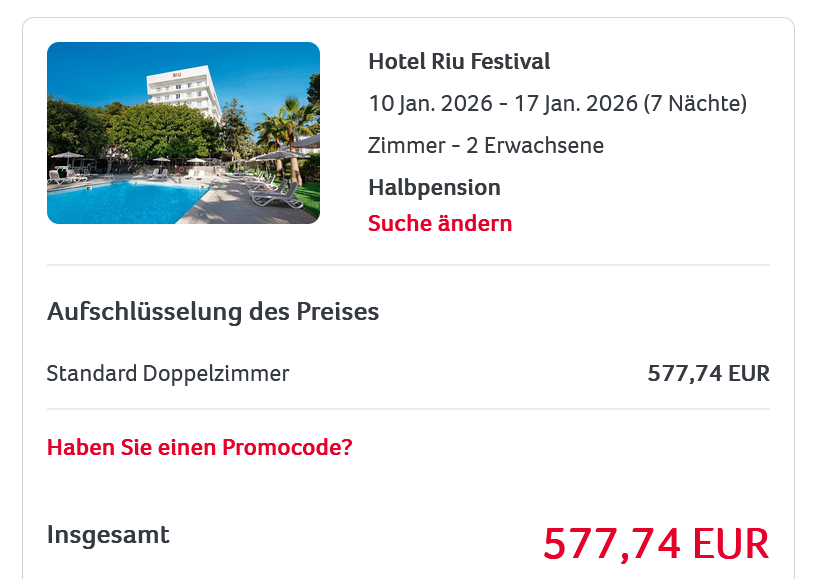Image resolution: width=817 pixels, height=579 pixels.
Task: Click the Riu logo on the hotel building
Action: tap(177, 74)
